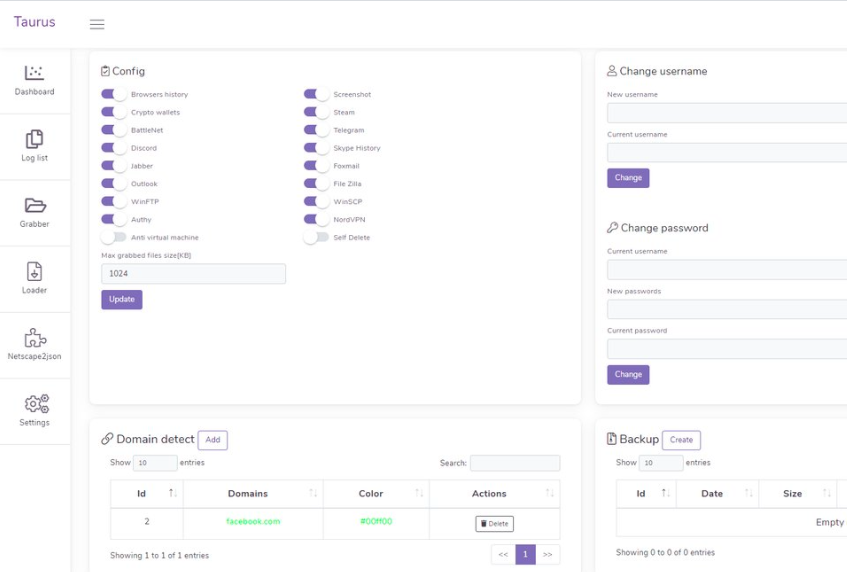The height and width of the screenshot is (572, 847).
Task: Click the Update button under Config
Action: 122,299
